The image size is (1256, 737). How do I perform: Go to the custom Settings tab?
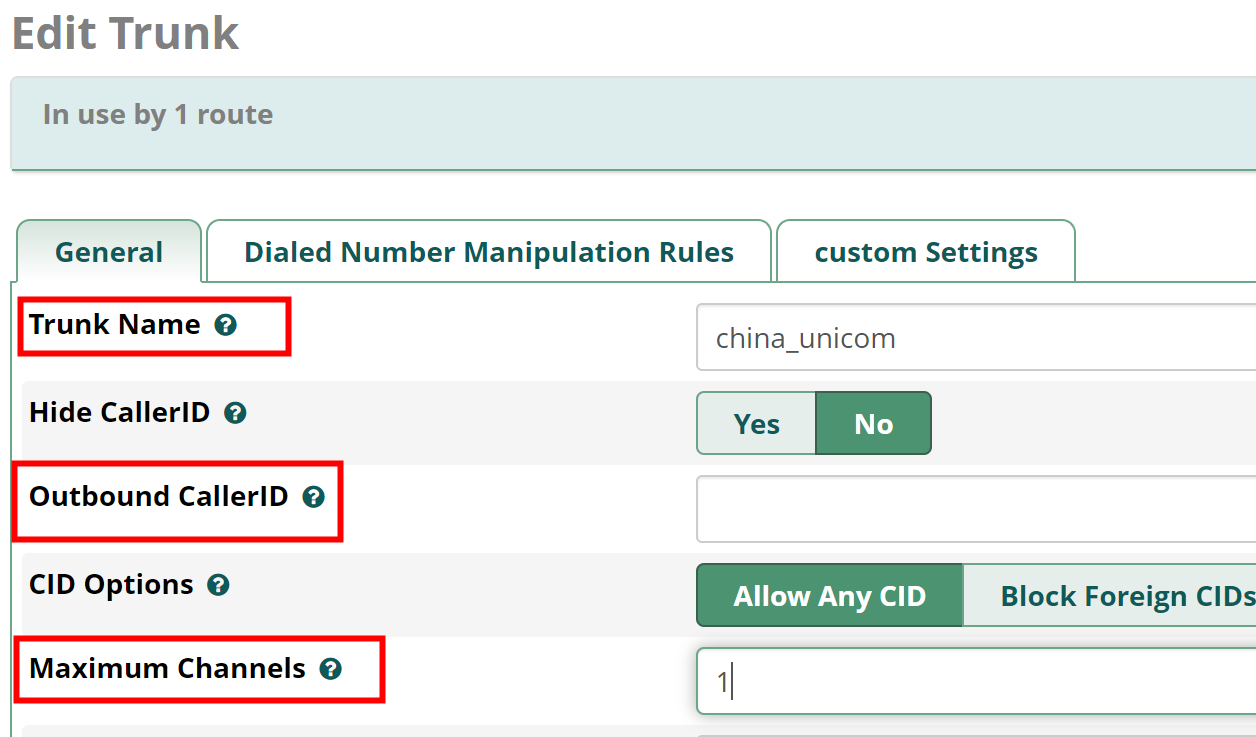tap(926, 252)
